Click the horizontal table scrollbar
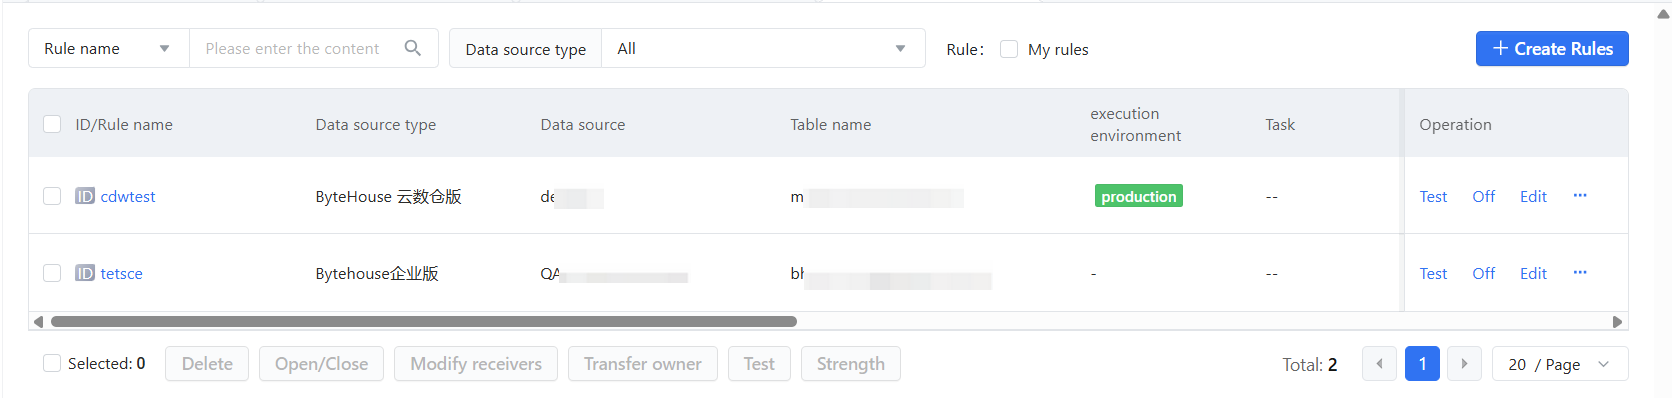1672x398 pixels. (424, 322)
